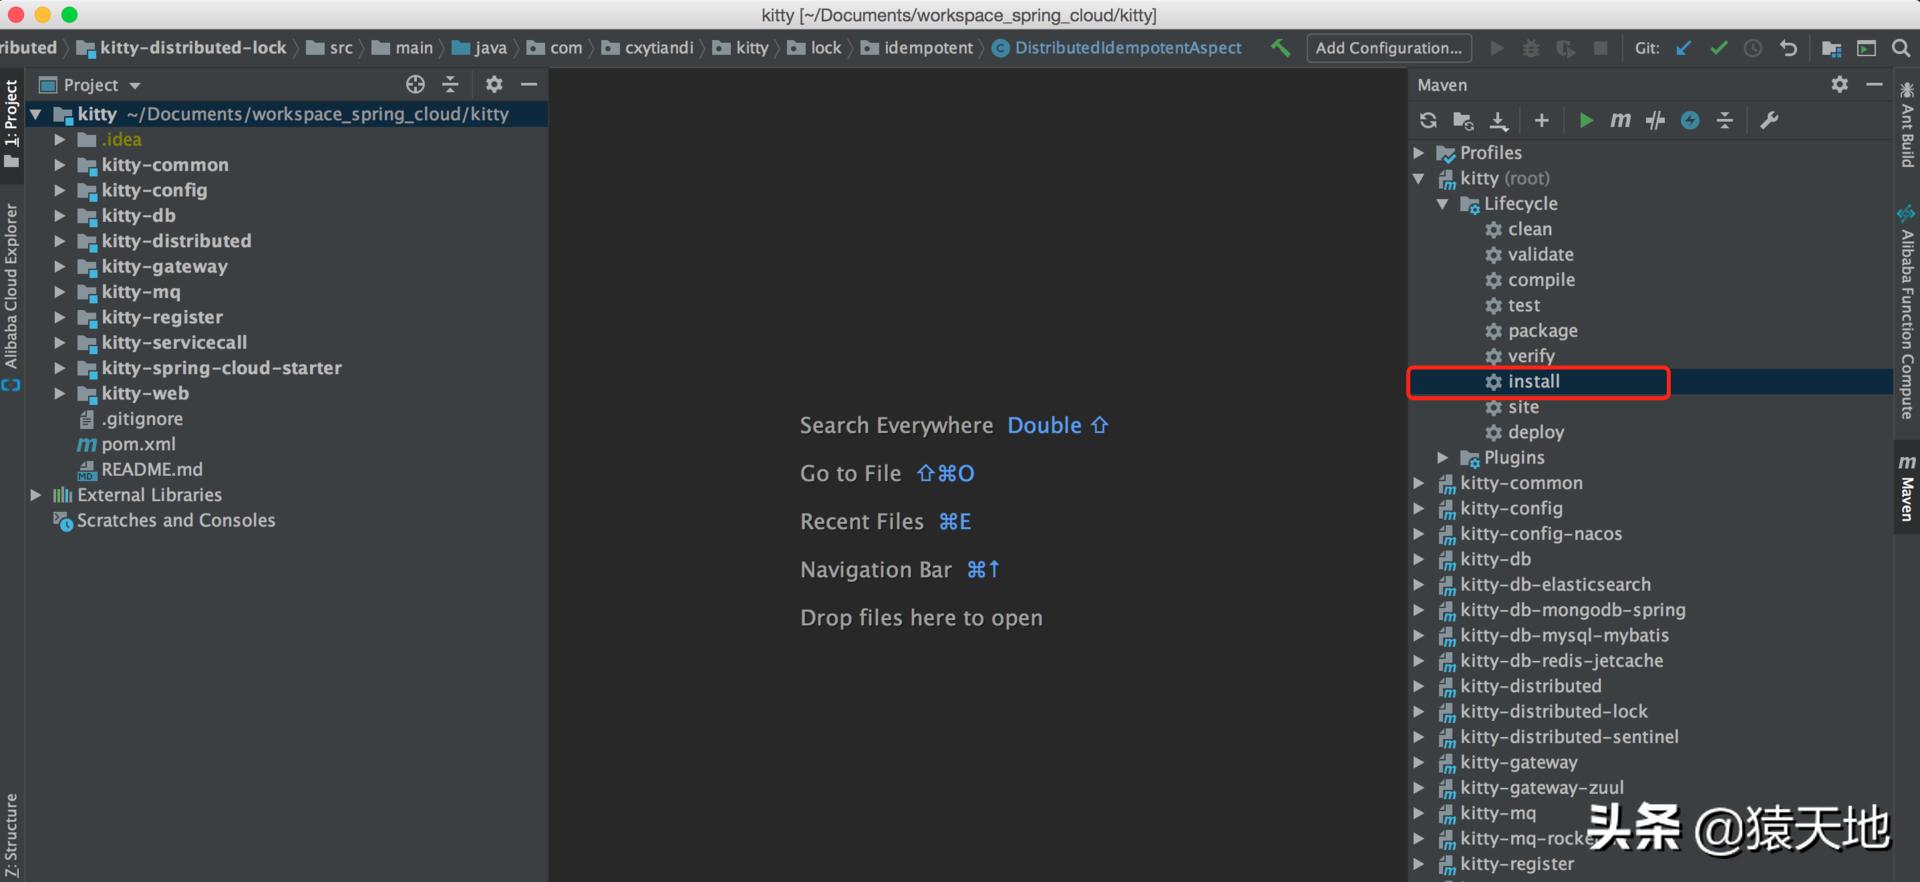Select the compile lifecycle goal
Screen dimensions: 1920x882
(1541, 280)
